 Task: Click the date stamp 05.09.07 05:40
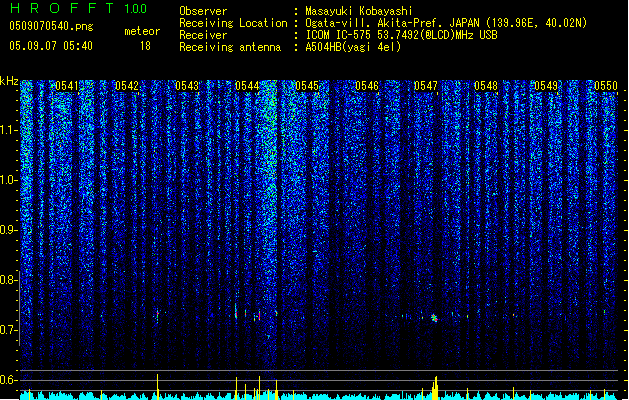click(51, 46)
